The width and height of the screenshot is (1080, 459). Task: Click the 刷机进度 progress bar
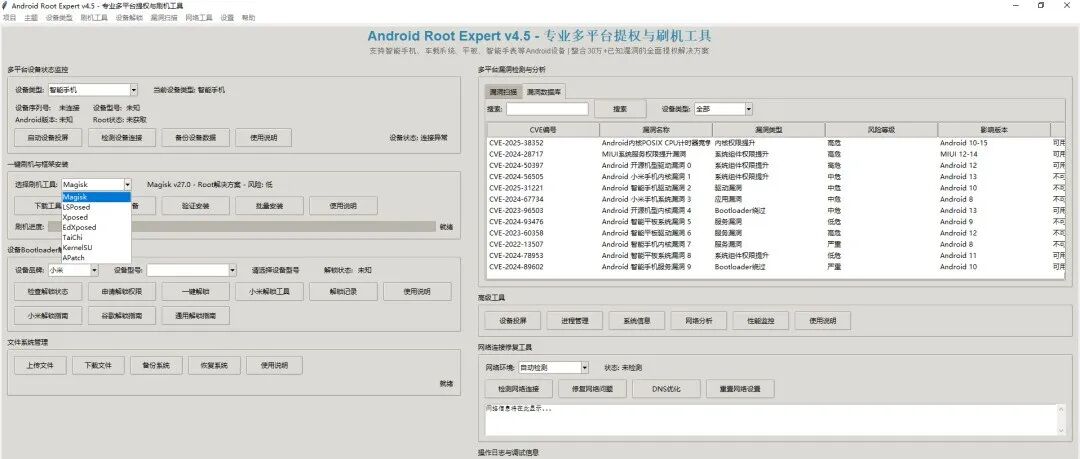click(x=242, y=226)
